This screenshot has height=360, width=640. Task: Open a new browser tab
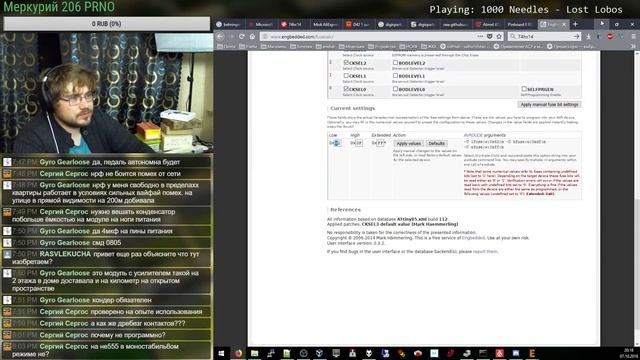coord(575,24)
